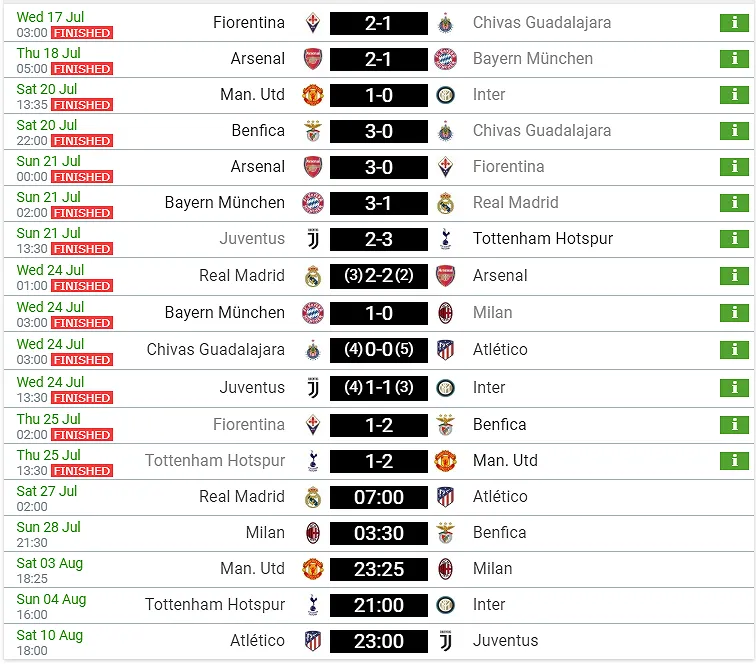Open the 2-1 score of Arsenal vs Bayern München
The image size is (756, 664).
[379, 59]
